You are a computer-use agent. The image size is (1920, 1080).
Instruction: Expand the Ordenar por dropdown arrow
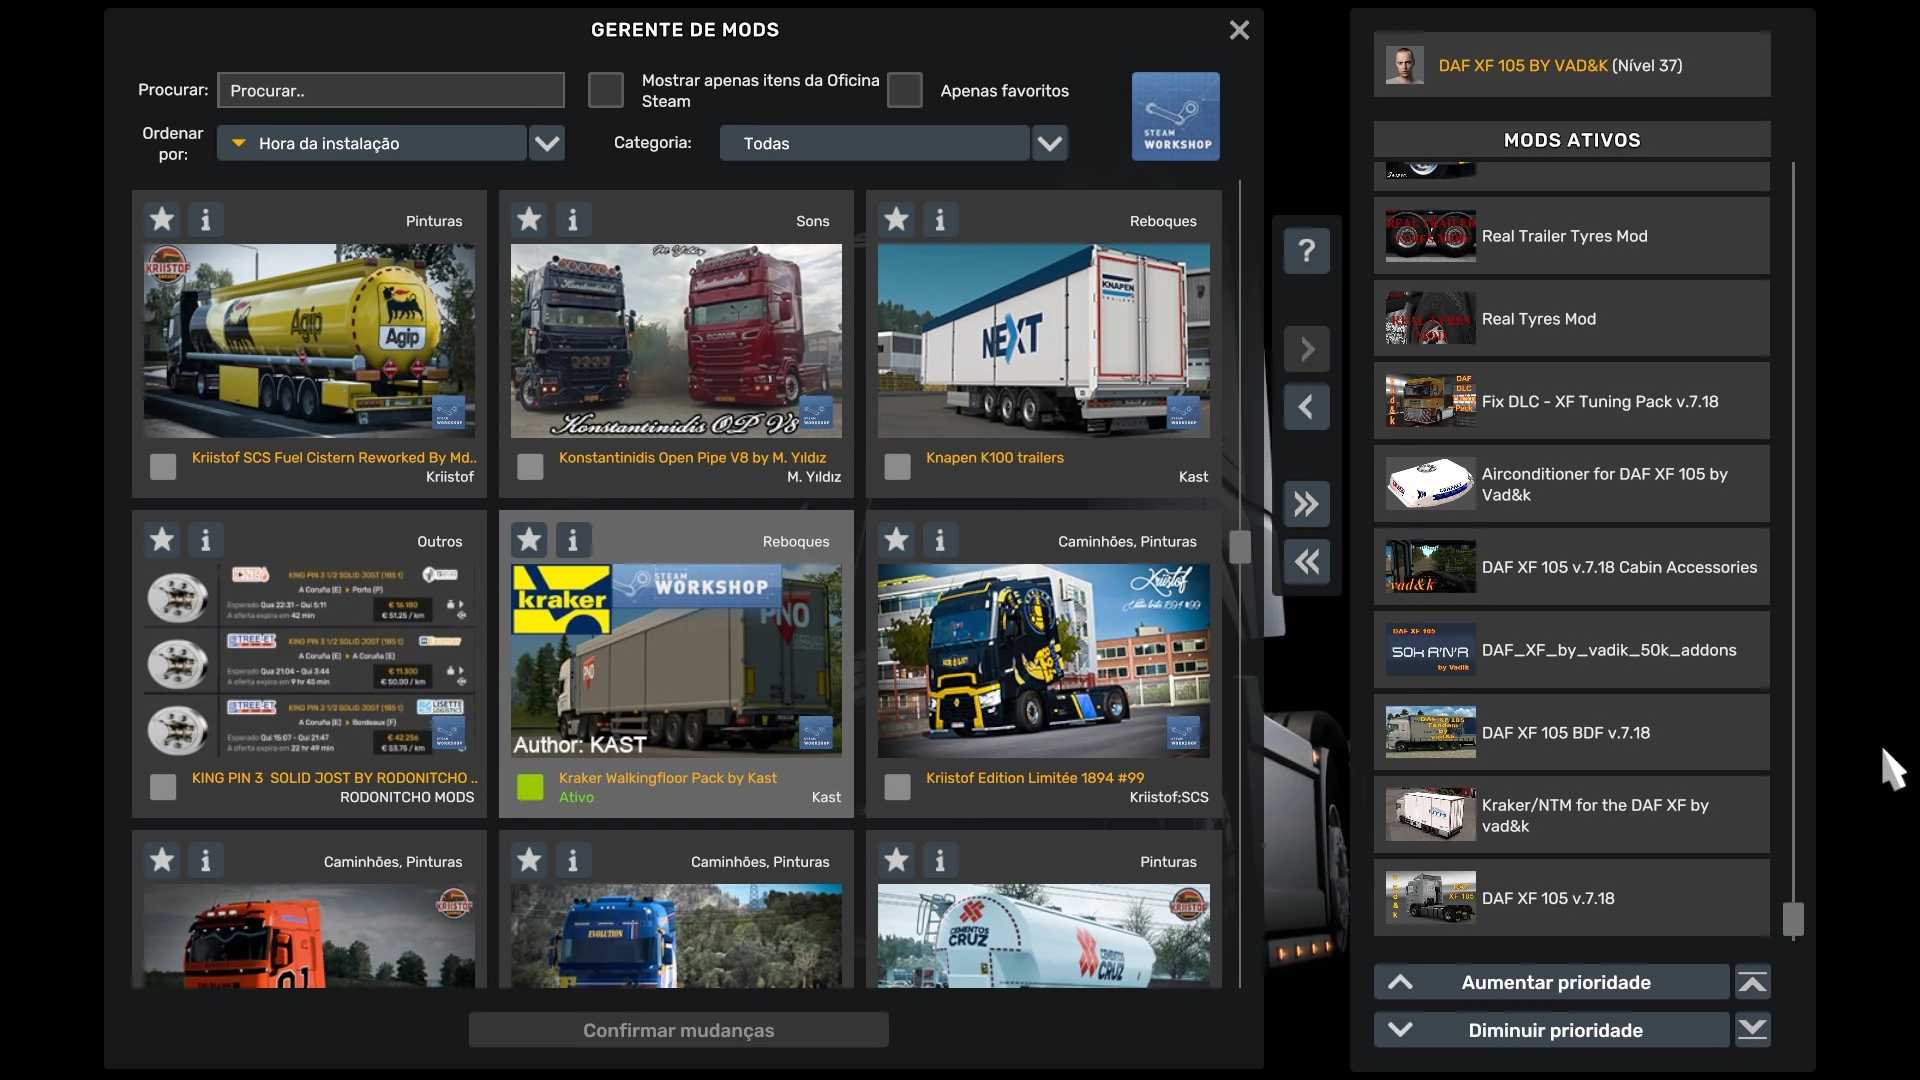[x=547, y=143]
